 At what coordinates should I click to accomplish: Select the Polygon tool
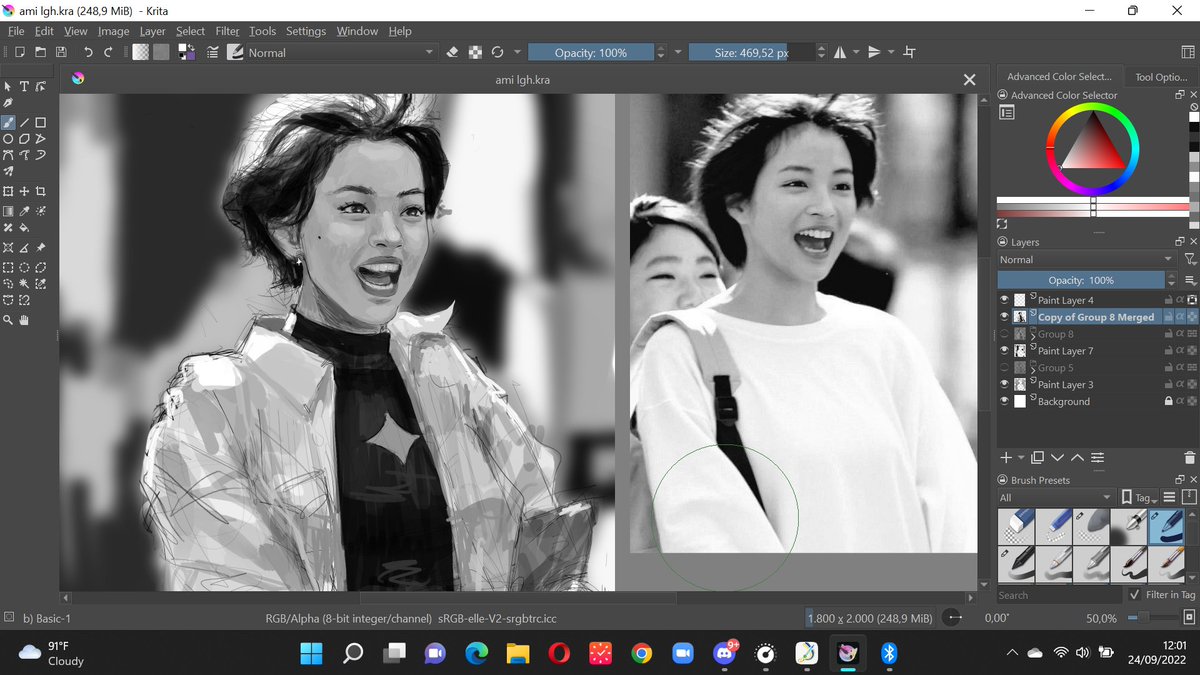(24, 139)
